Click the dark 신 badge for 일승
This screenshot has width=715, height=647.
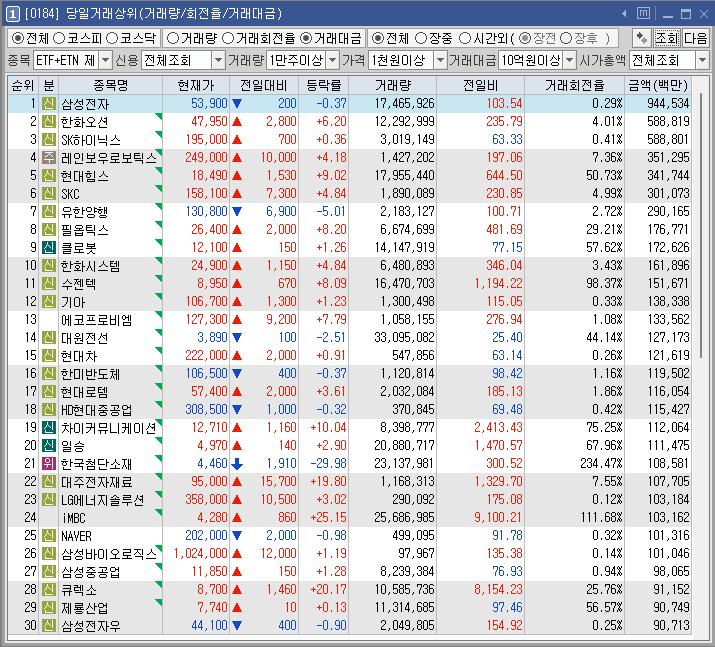pos(49,445)
